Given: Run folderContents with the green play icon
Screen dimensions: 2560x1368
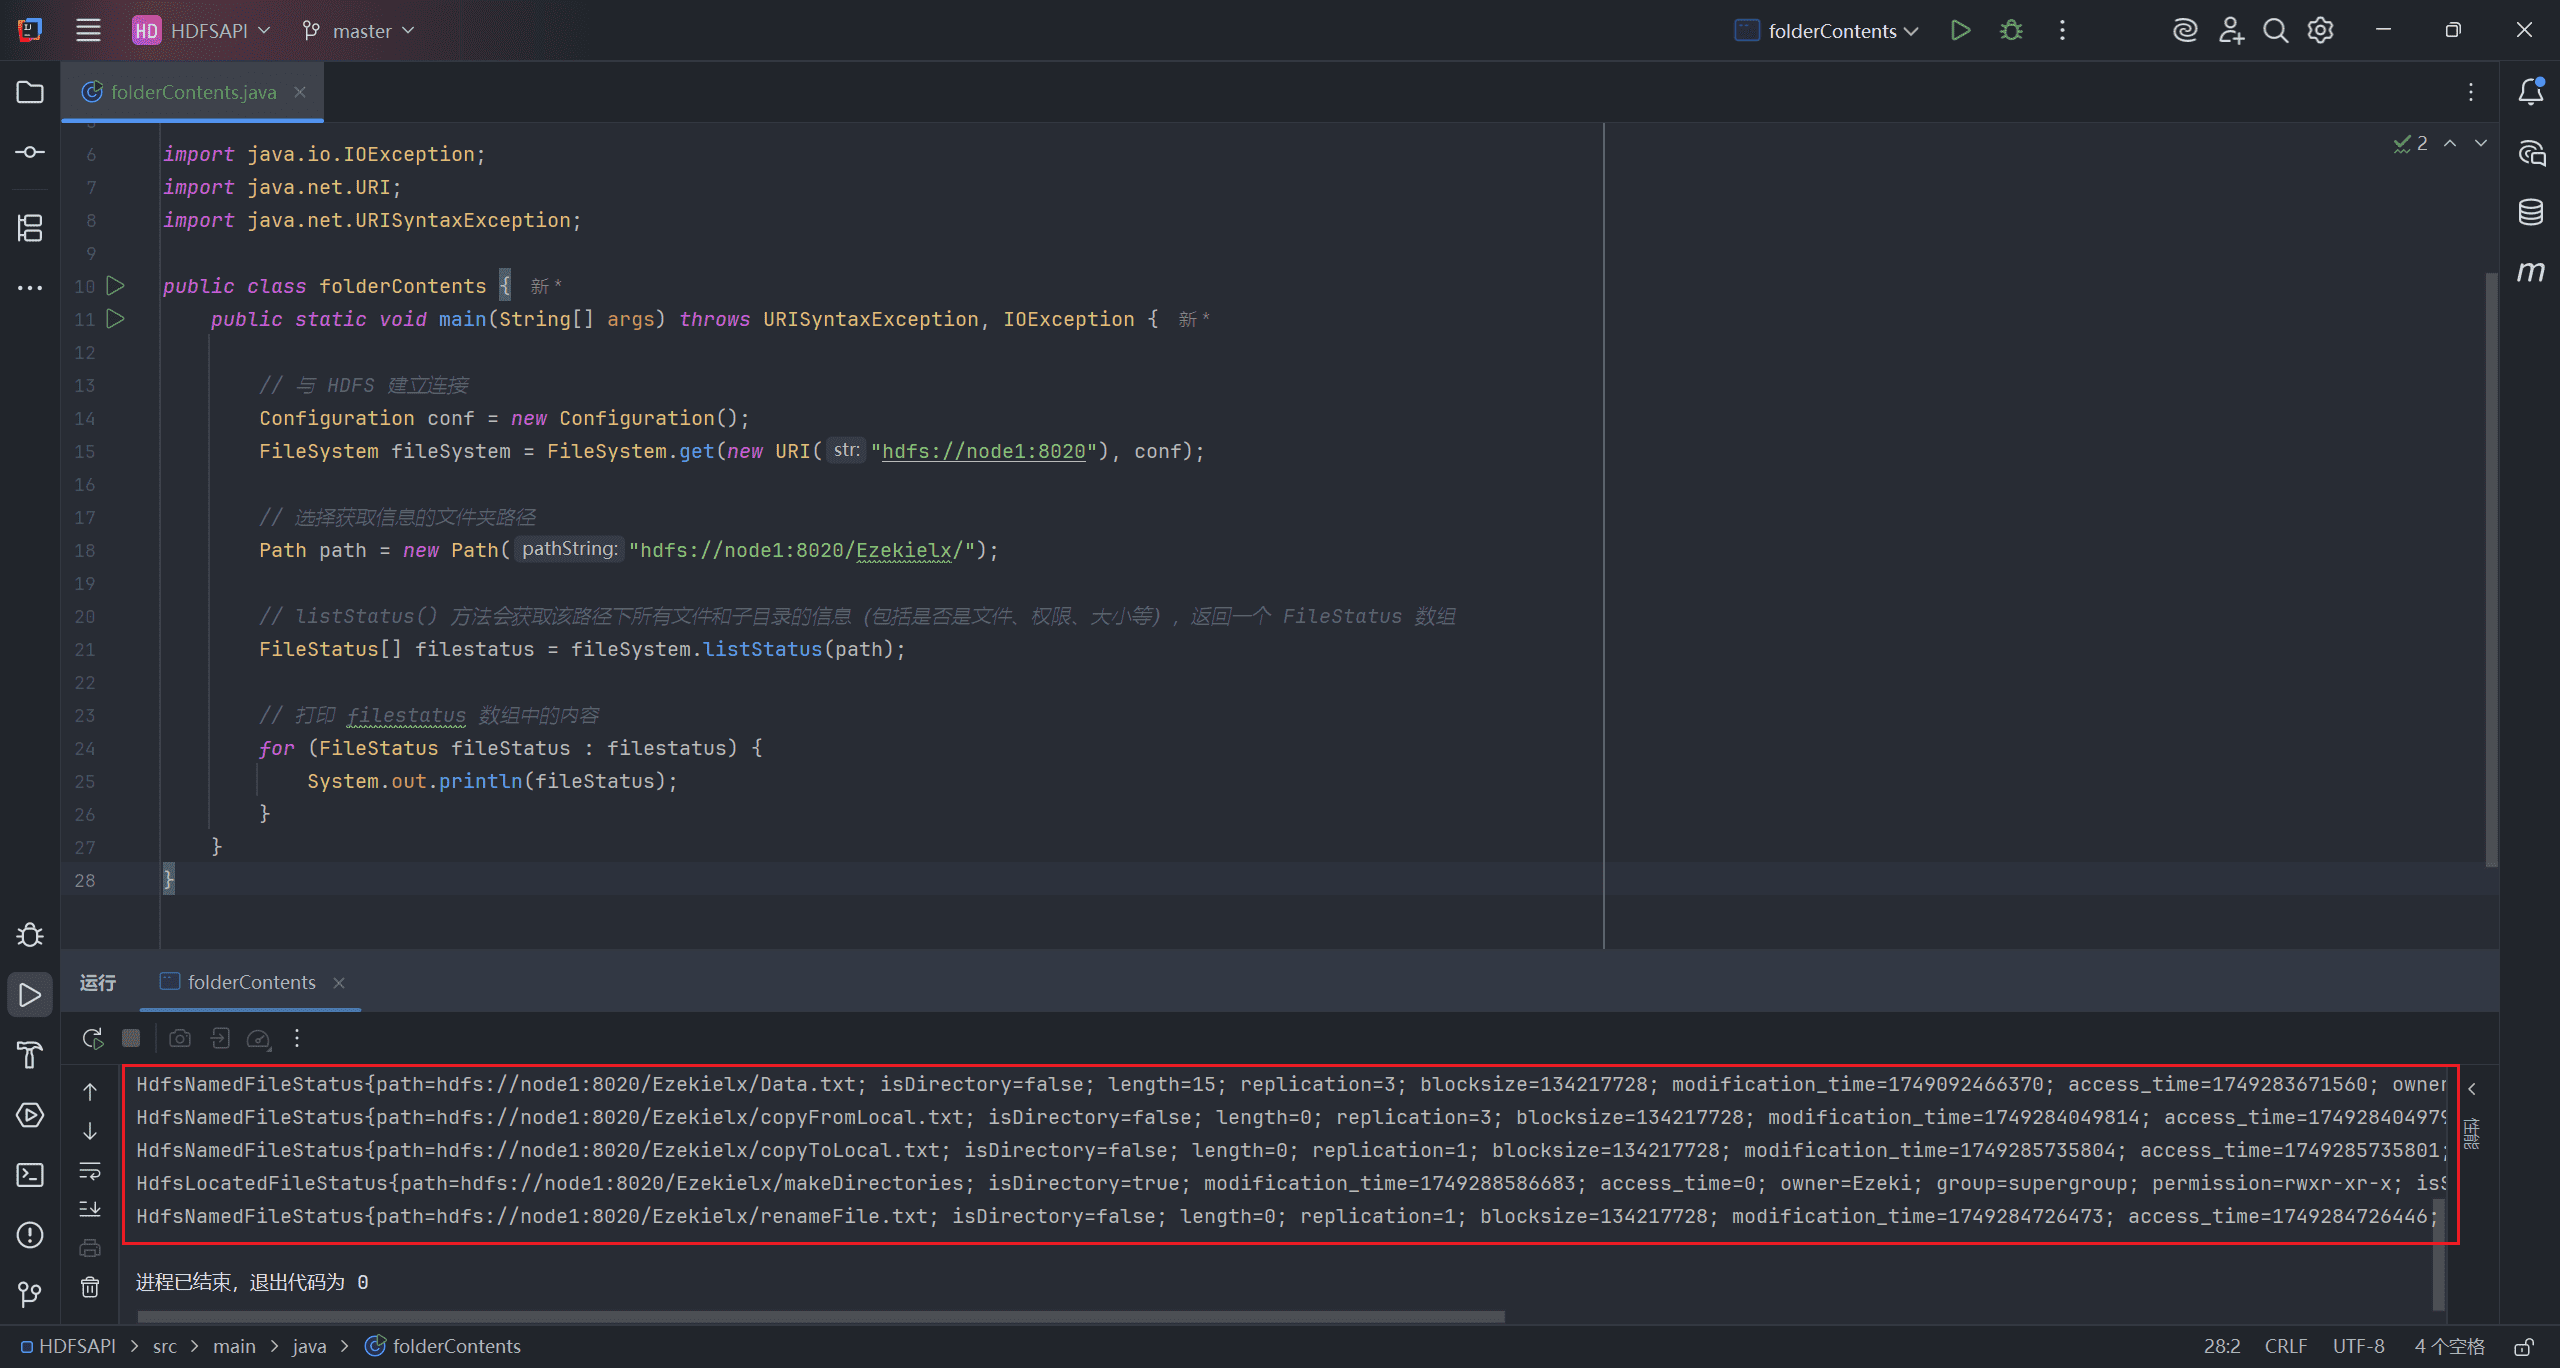Looking at the screenshot, I should (1960, 30).
